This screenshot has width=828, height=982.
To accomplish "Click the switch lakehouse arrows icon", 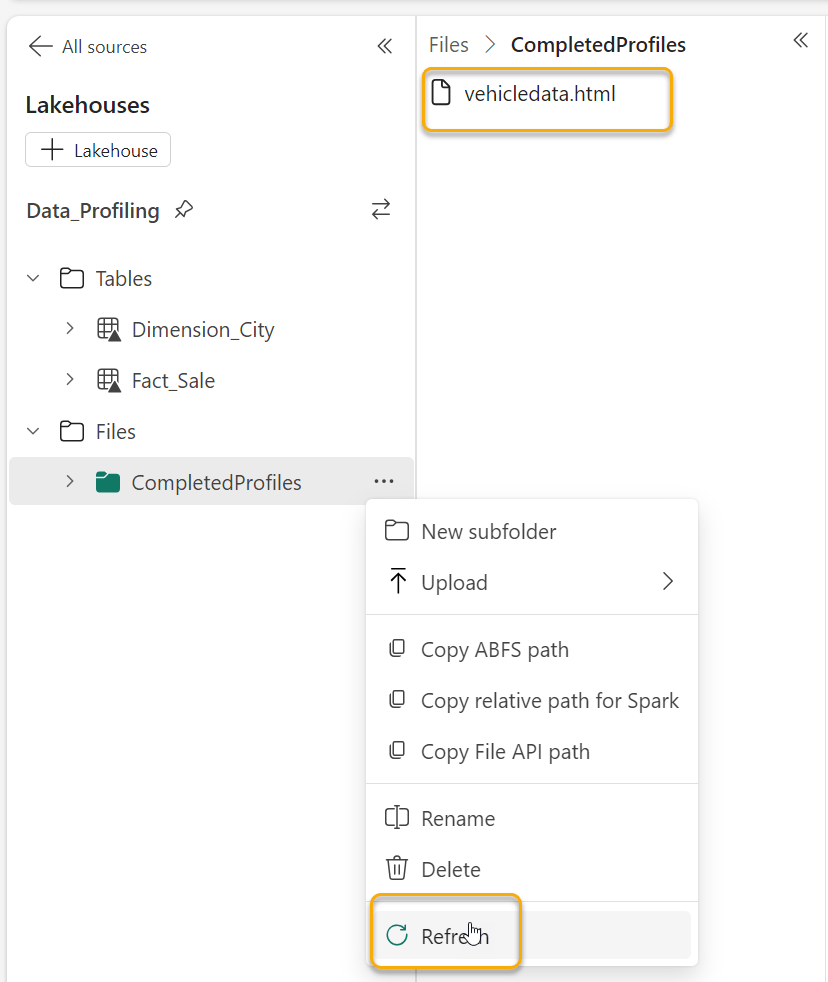I will pyautogui.click(x=381, y=210).
